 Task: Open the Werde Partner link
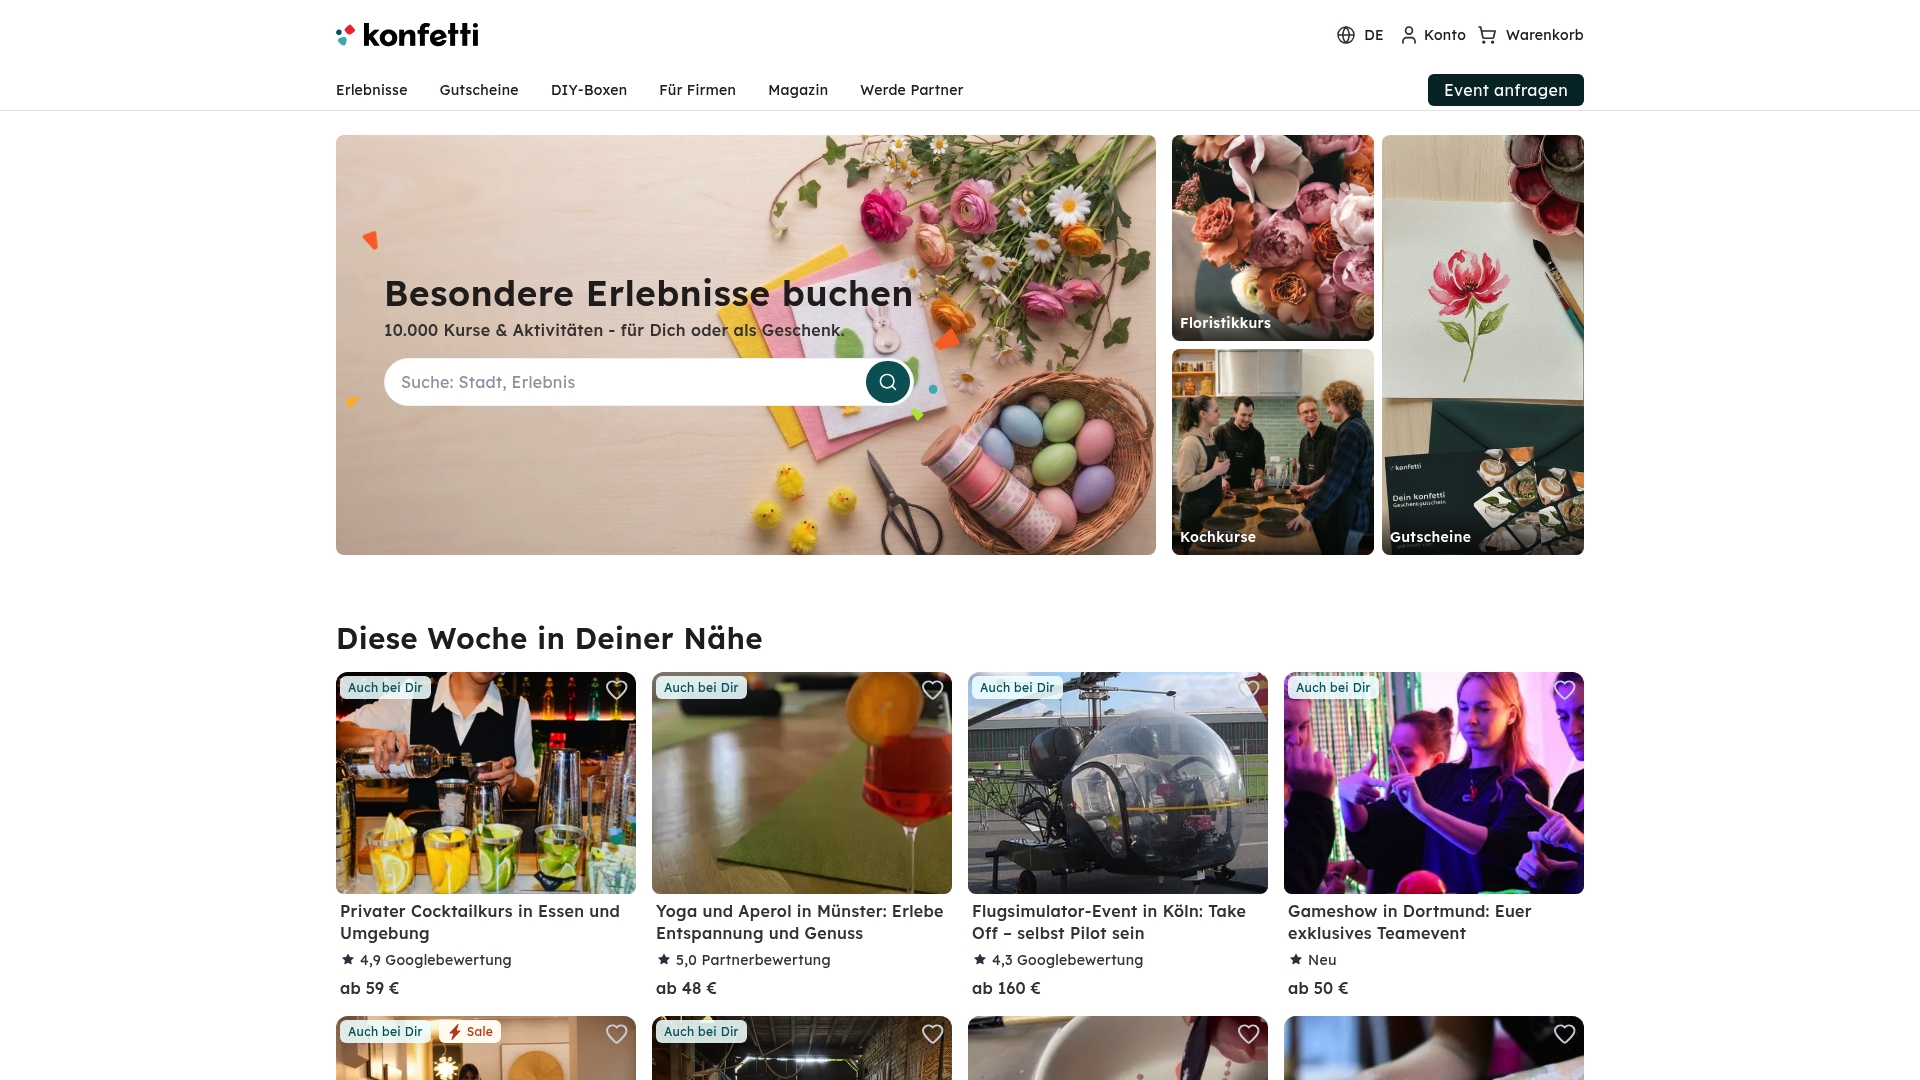912,90
